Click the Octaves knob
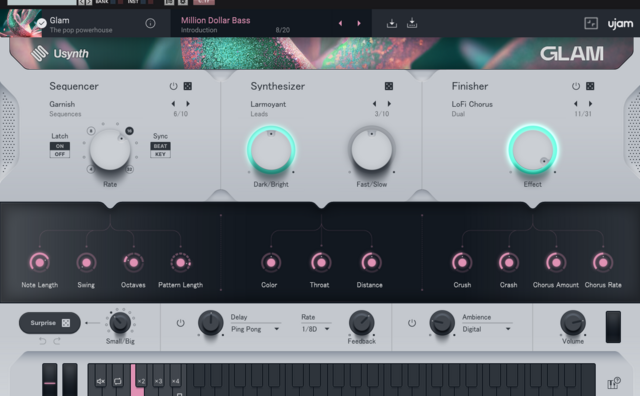640x396 pixels. [133, 263]
